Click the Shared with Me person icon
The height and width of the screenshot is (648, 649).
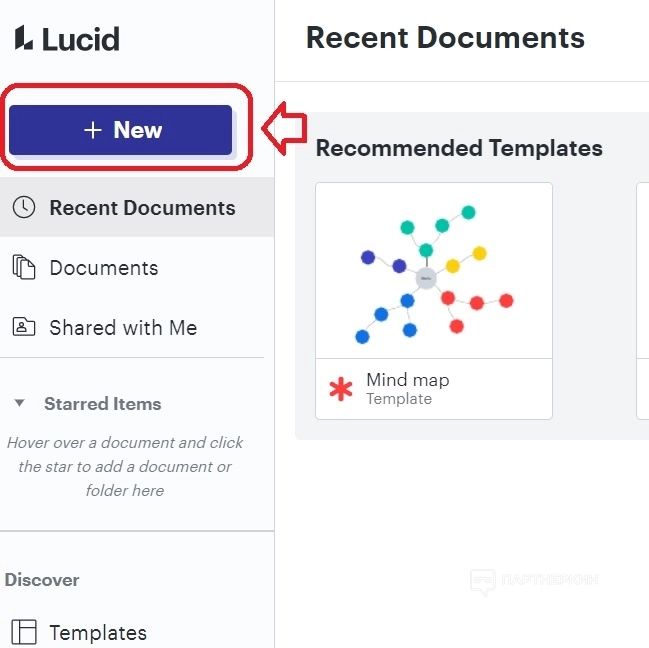tap(23, 327)
